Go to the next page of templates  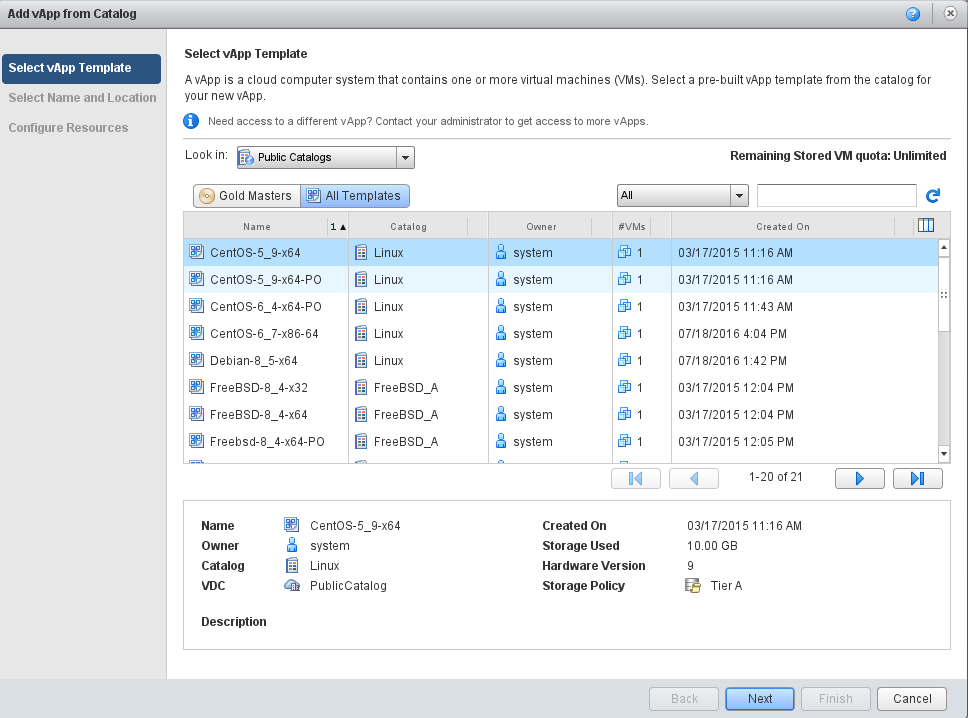(x=859, y=478)
